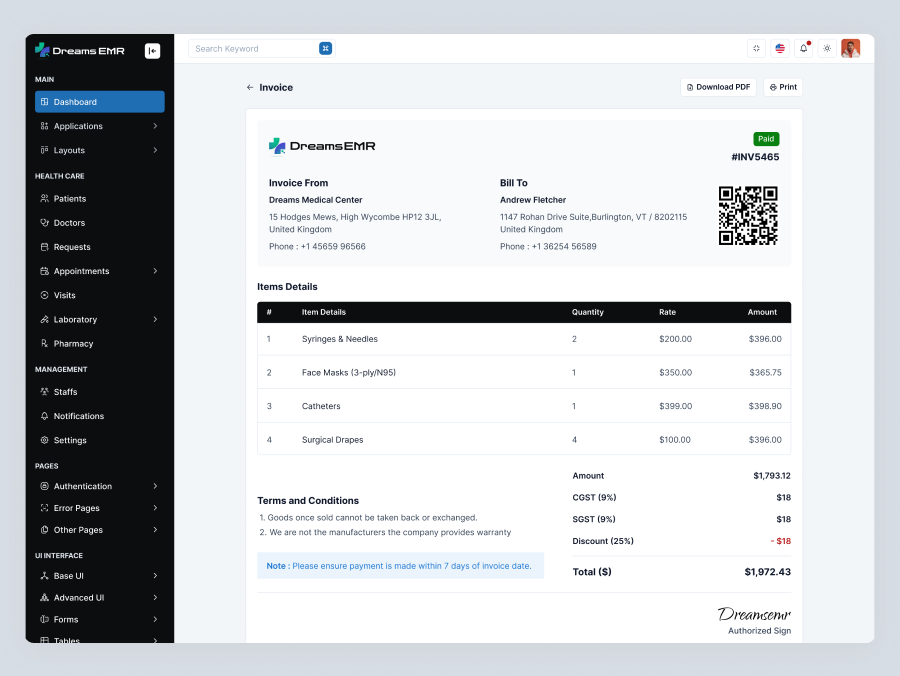Go back using the arrow beside Invoice
Image resolution: width=900 pixels, height=676 pixels.
(x=250, y=87)
